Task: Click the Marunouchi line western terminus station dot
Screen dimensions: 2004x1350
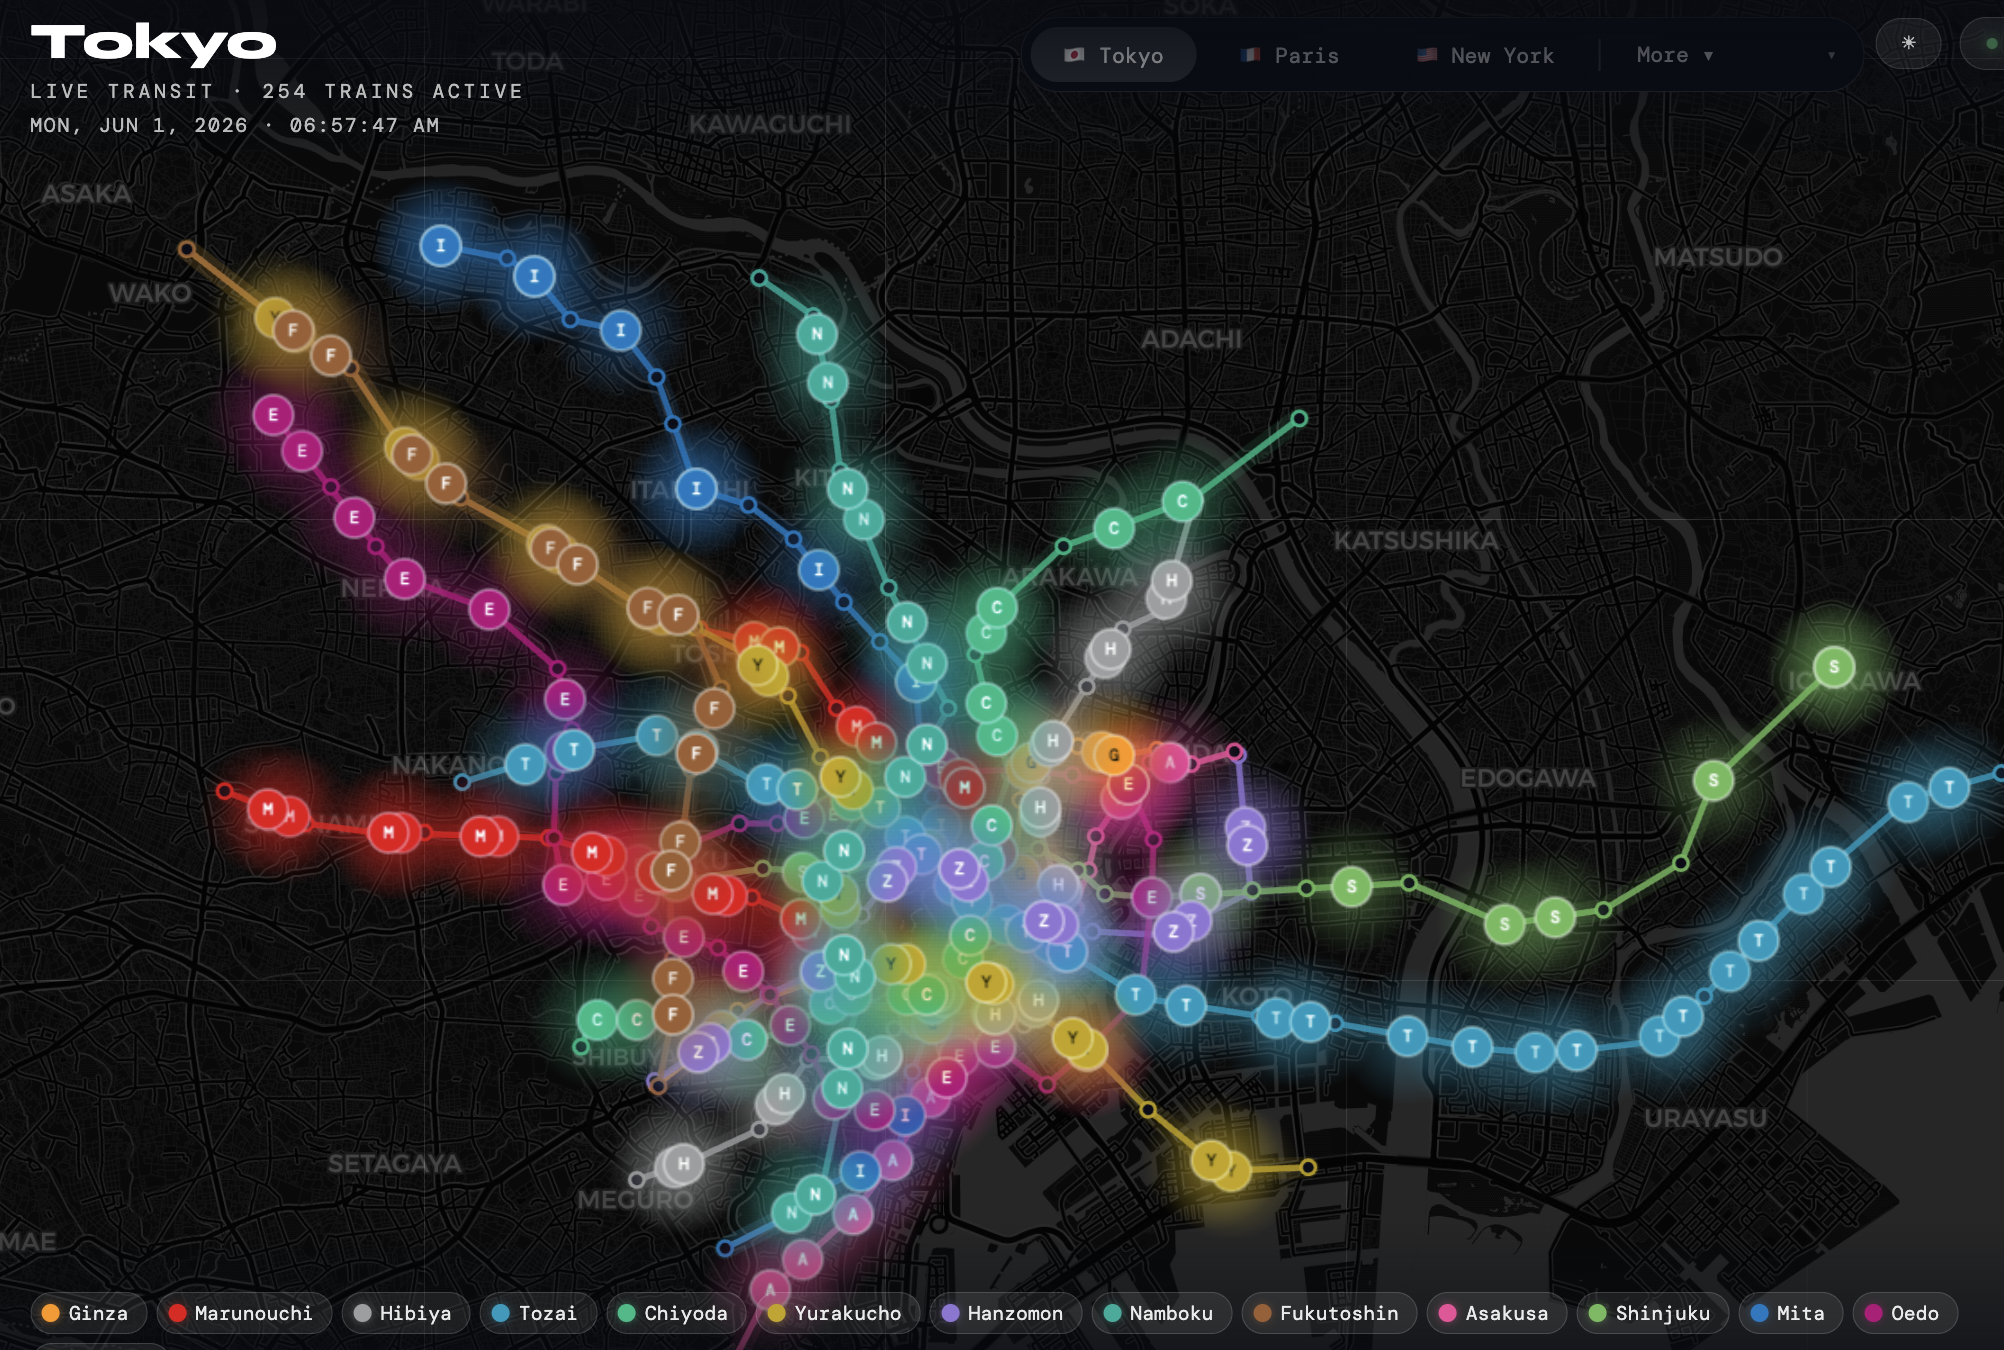Action: (225, 791)
